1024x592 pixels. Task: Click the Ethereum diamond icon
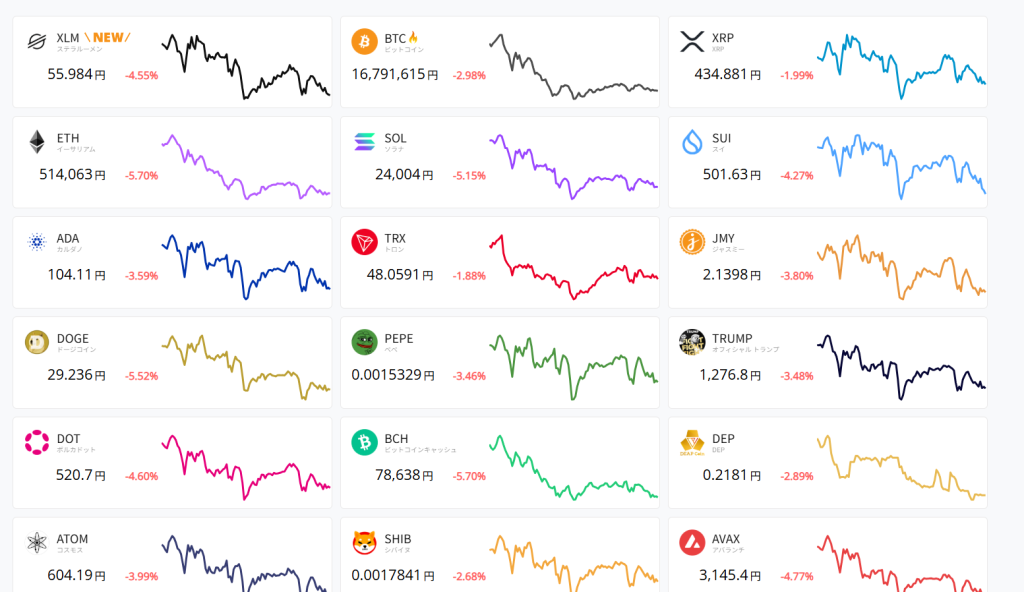37,142
